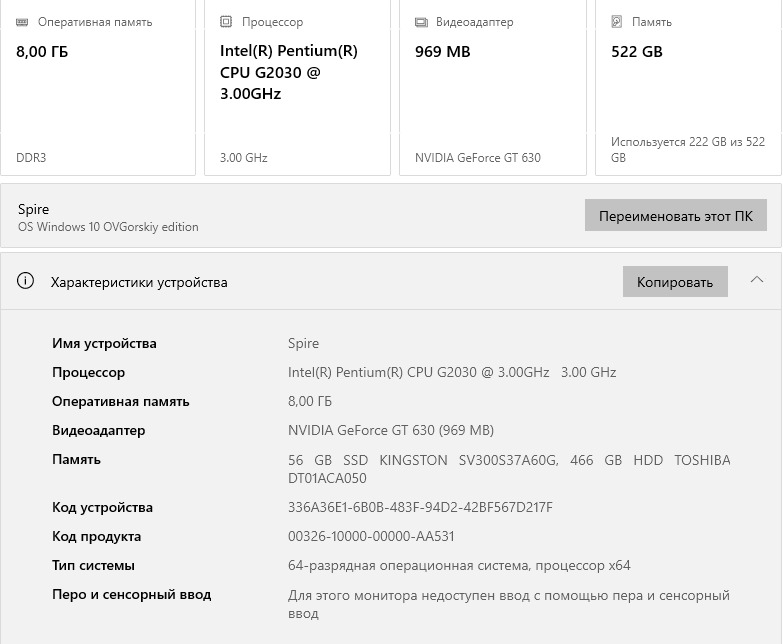Click Переименовать этот ПК button
Viewport: 783px width, 644px height.
click(x=675, y=216)
